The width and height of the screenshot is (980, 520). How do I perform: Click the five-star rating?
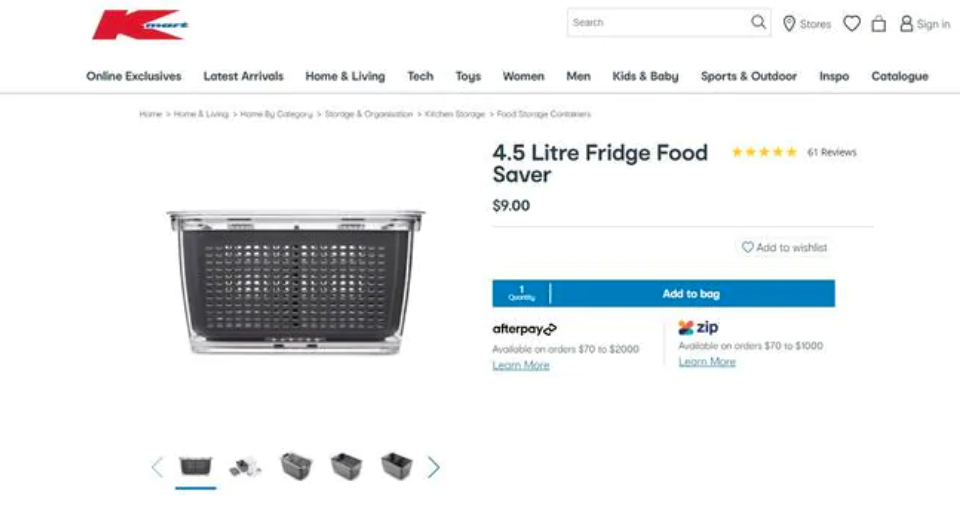pos(764,152)
